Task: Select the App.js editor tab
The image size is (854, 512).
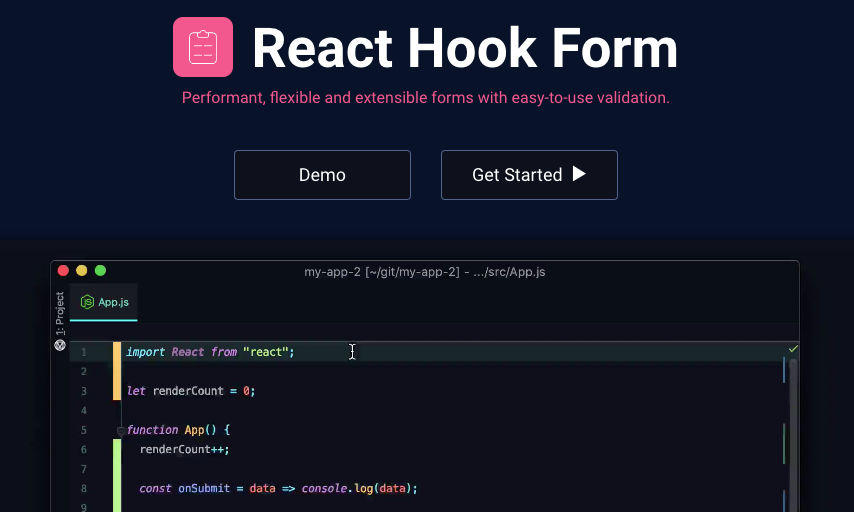Action: (104, 302)
